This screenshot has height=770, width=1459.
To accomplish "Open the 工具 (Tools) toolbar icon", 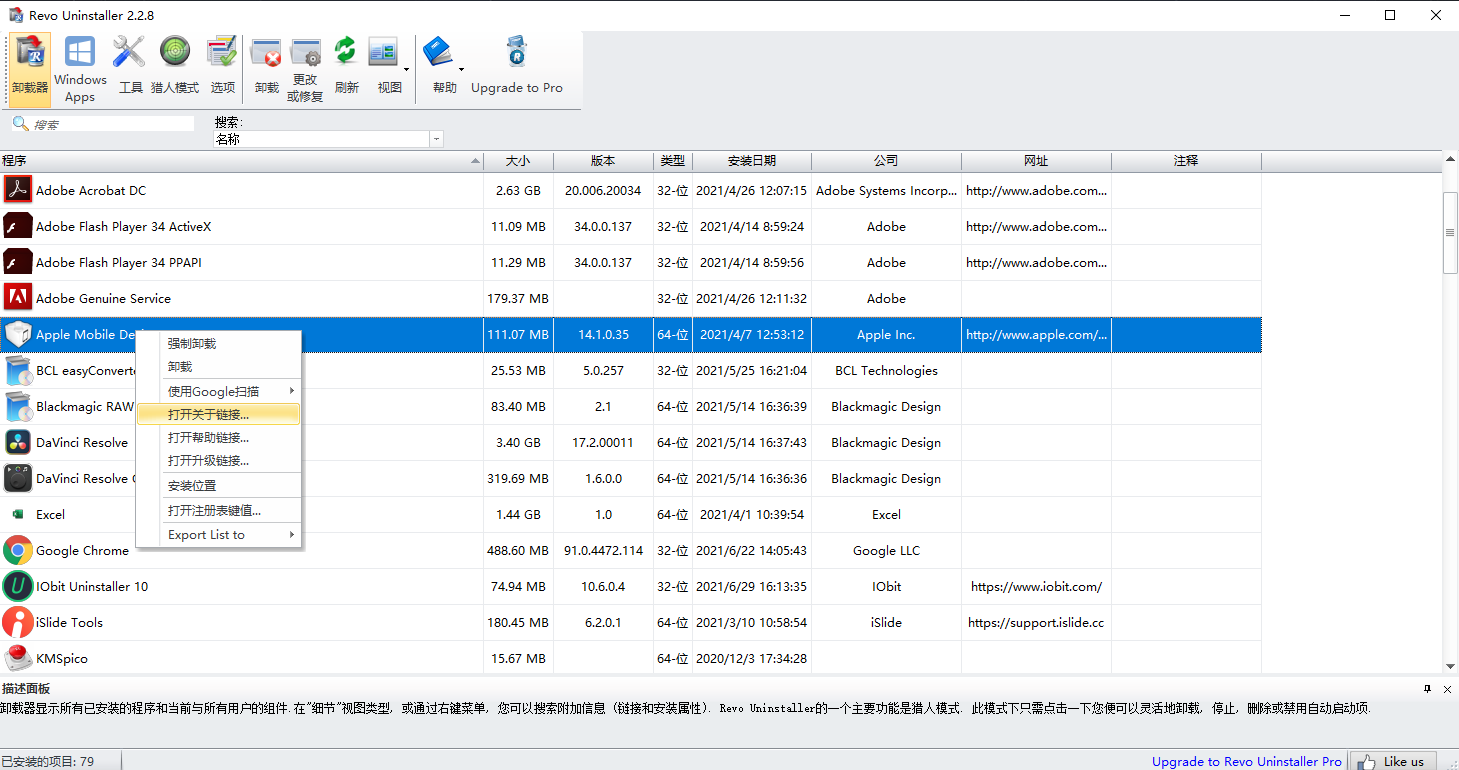I will pyautogui.click(x=130, y=68).
